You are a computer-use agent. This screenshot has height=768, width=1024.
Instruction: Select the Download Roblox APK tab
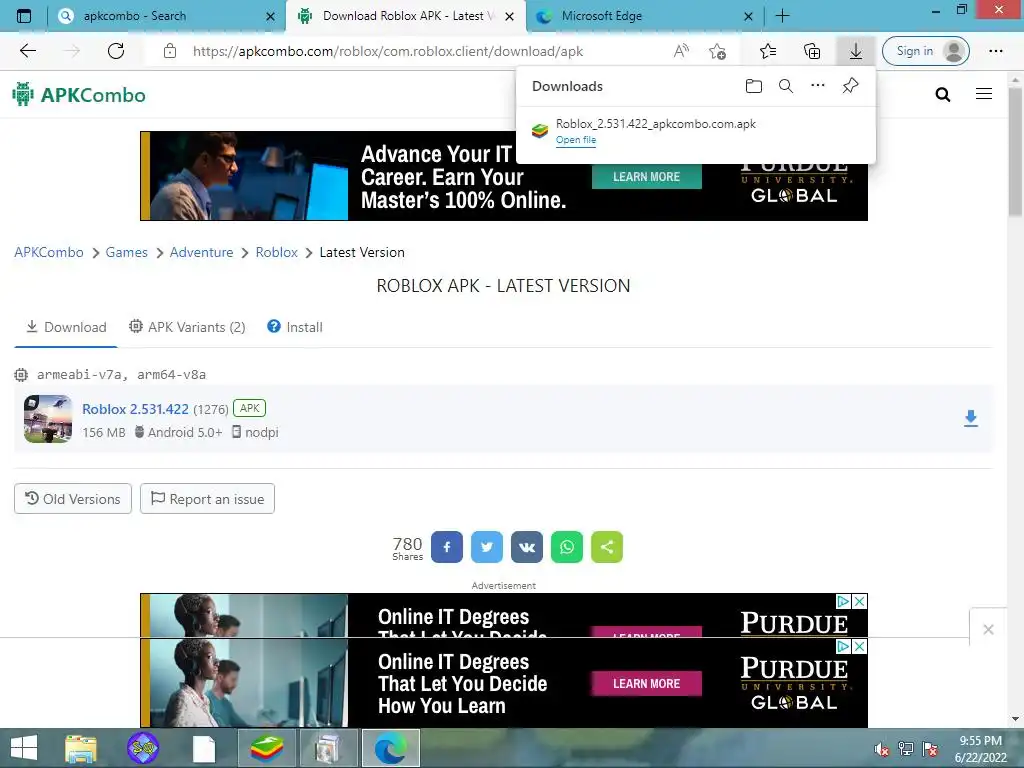click(405, 16)
